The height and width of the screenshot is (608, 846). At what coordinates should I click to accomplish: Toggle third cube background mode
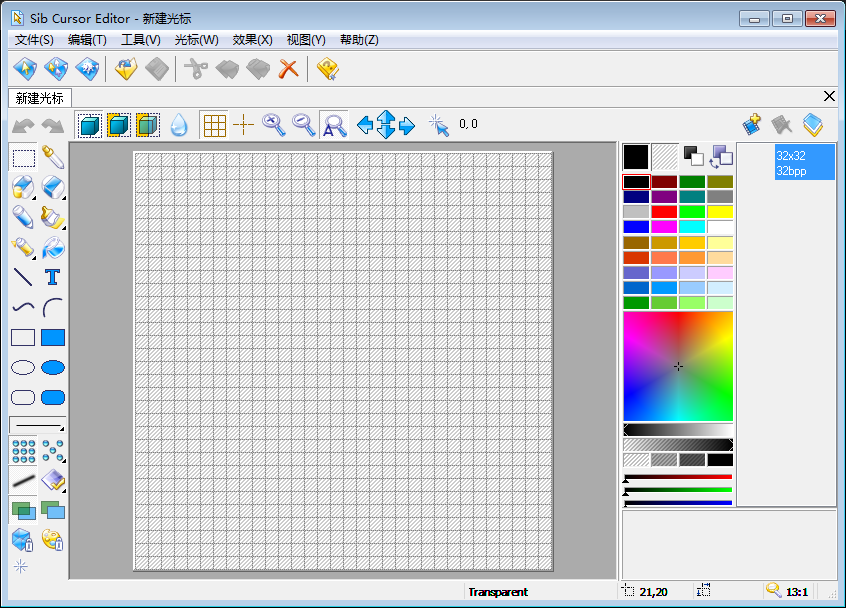point(148,125)
